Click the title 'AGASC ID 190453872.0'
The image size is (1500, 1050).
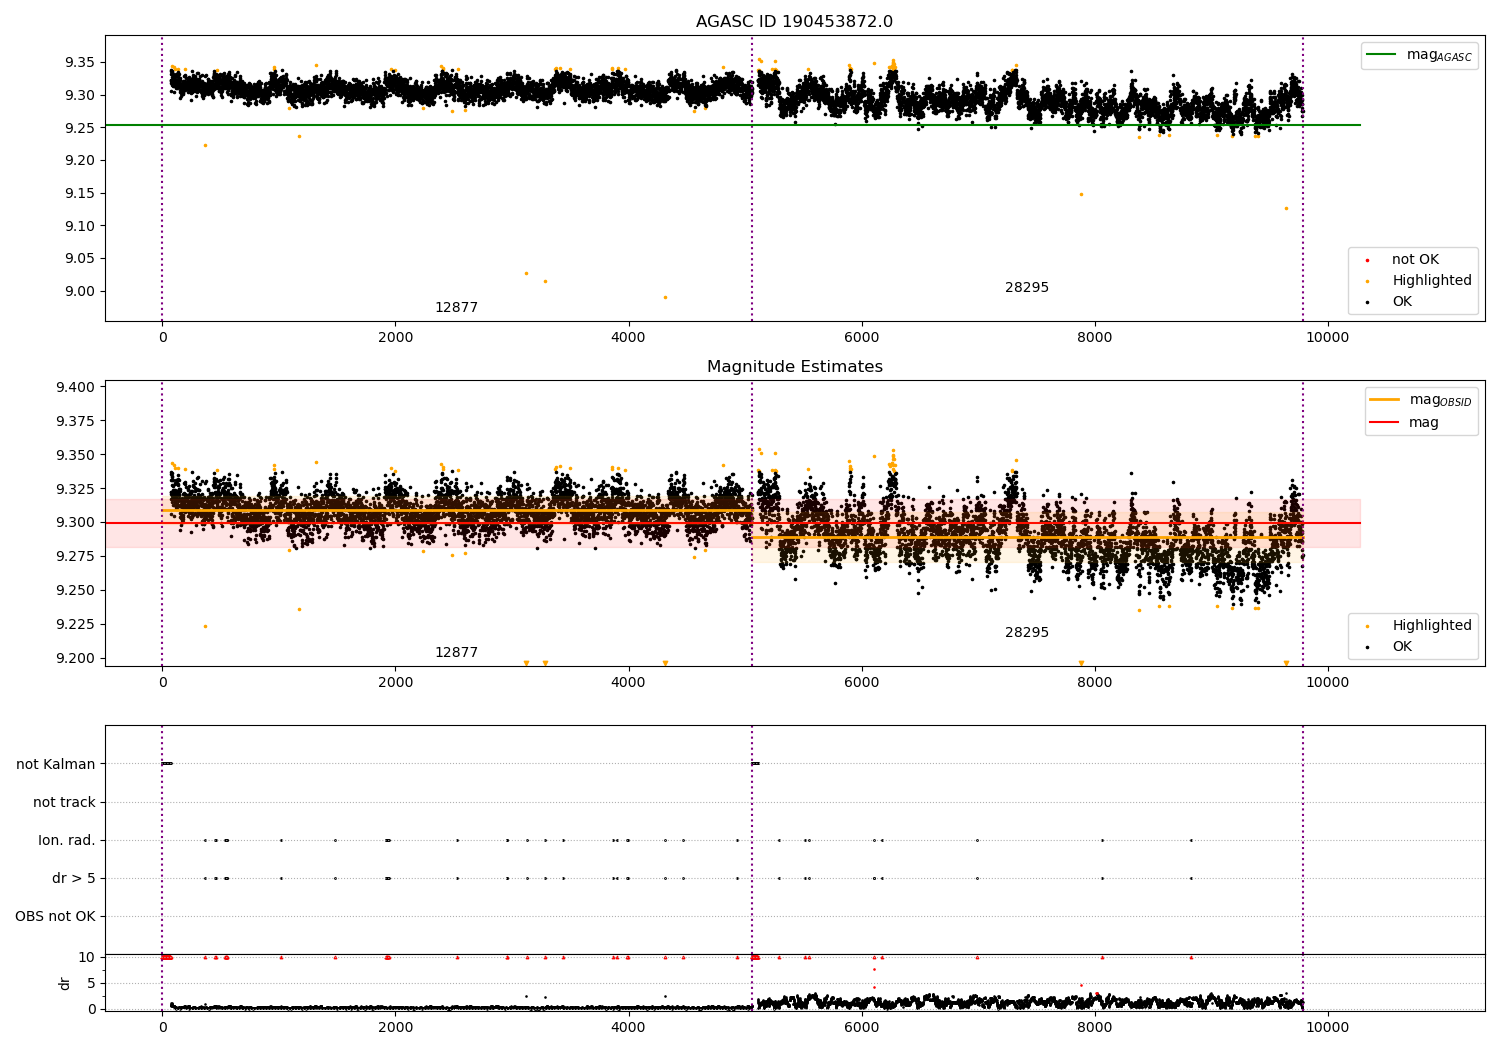pos(794,22)
